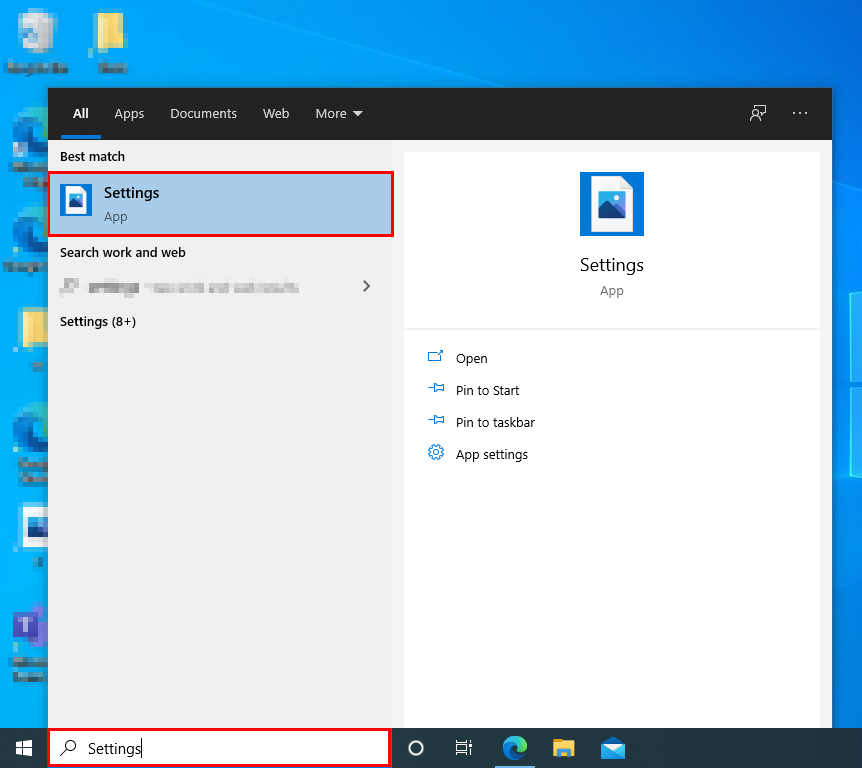862x768 pixels.
Task: Open the search feedback icon
Action: pos(758,113)
